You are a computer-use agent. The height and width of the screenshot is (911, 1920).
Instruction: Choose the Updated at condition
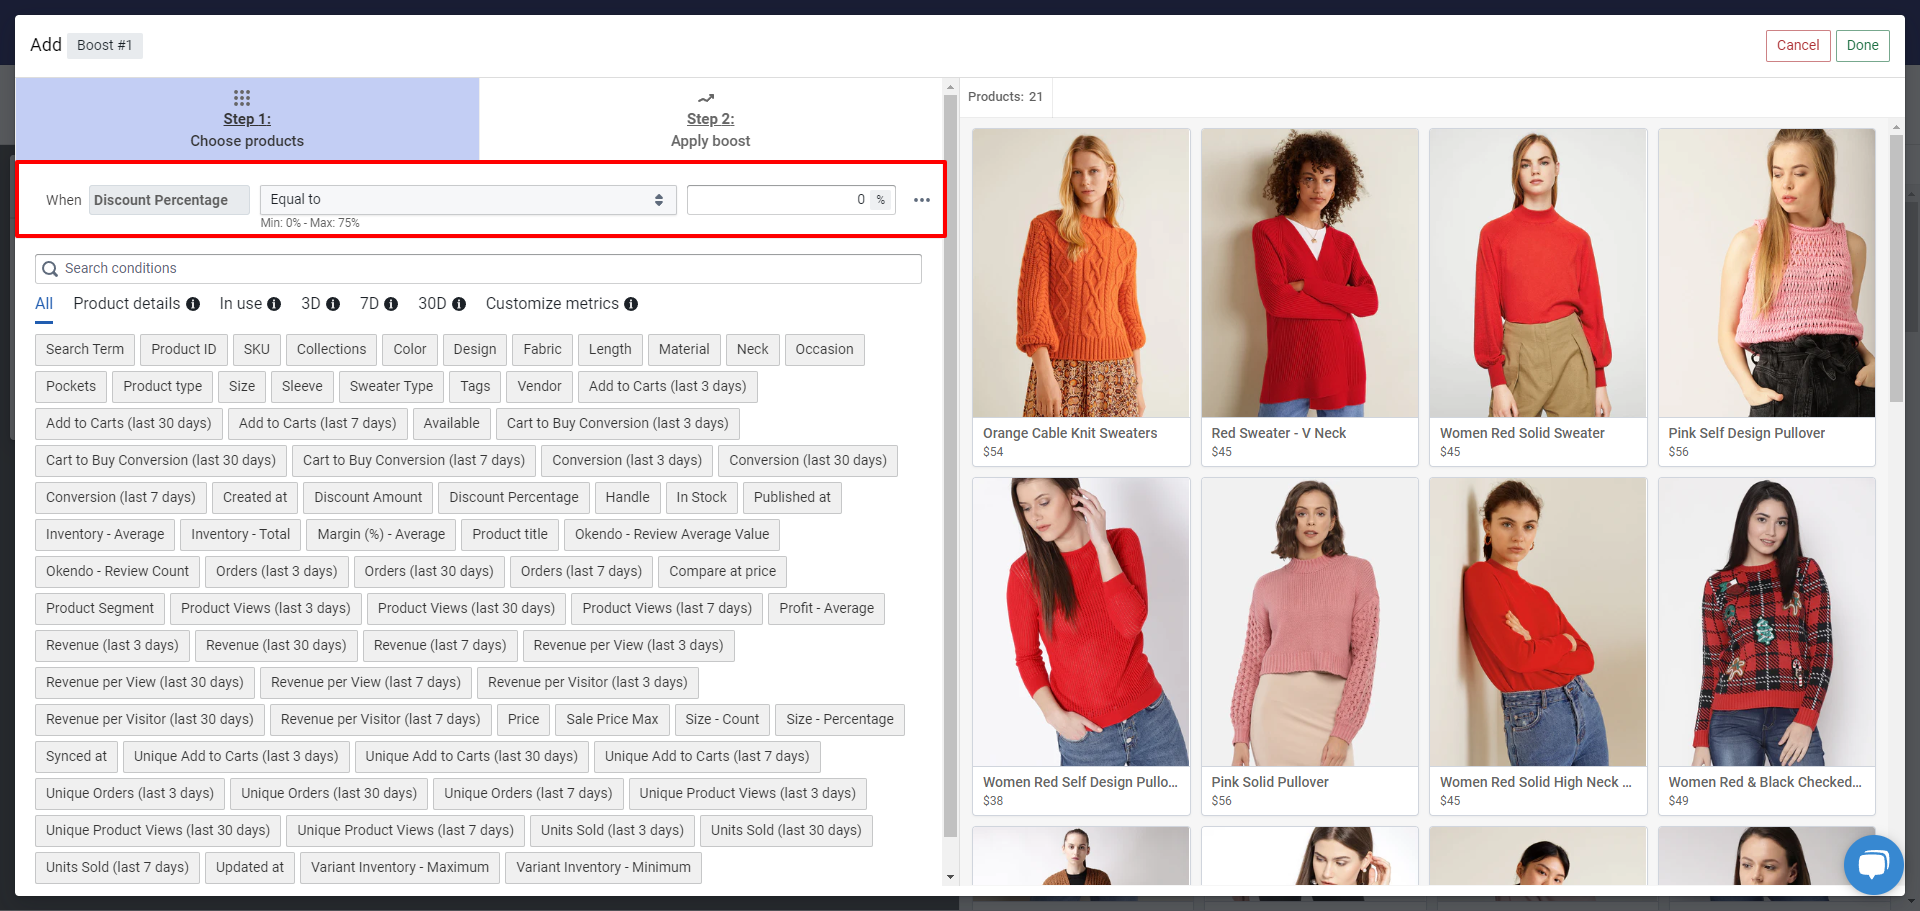tap(250, 868)
